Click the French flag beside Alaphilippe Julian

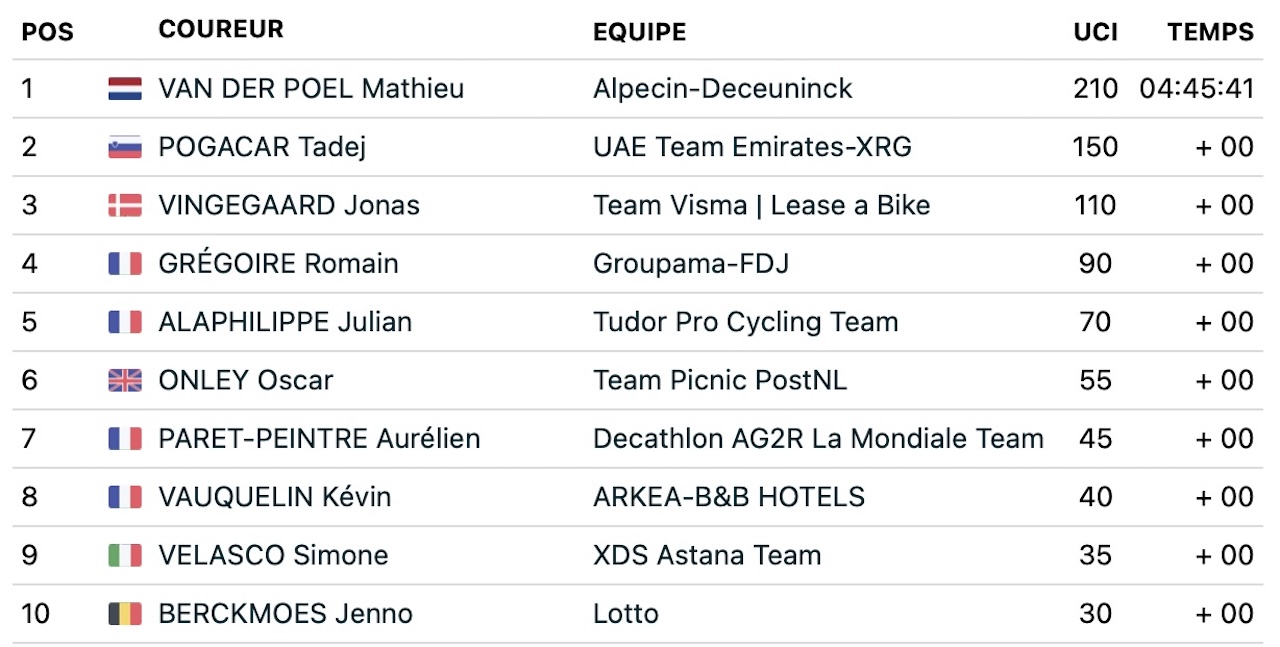coord(125,322)
